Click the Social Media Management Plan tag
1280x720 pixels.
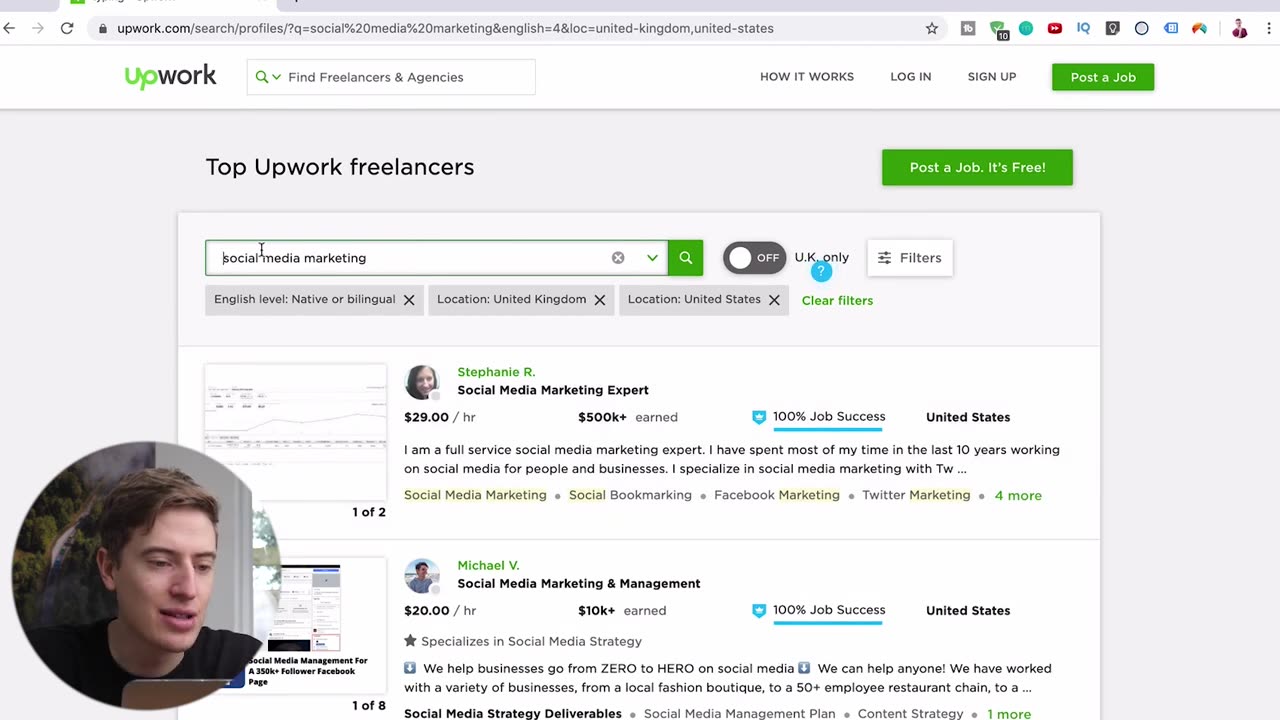point(740,714)
